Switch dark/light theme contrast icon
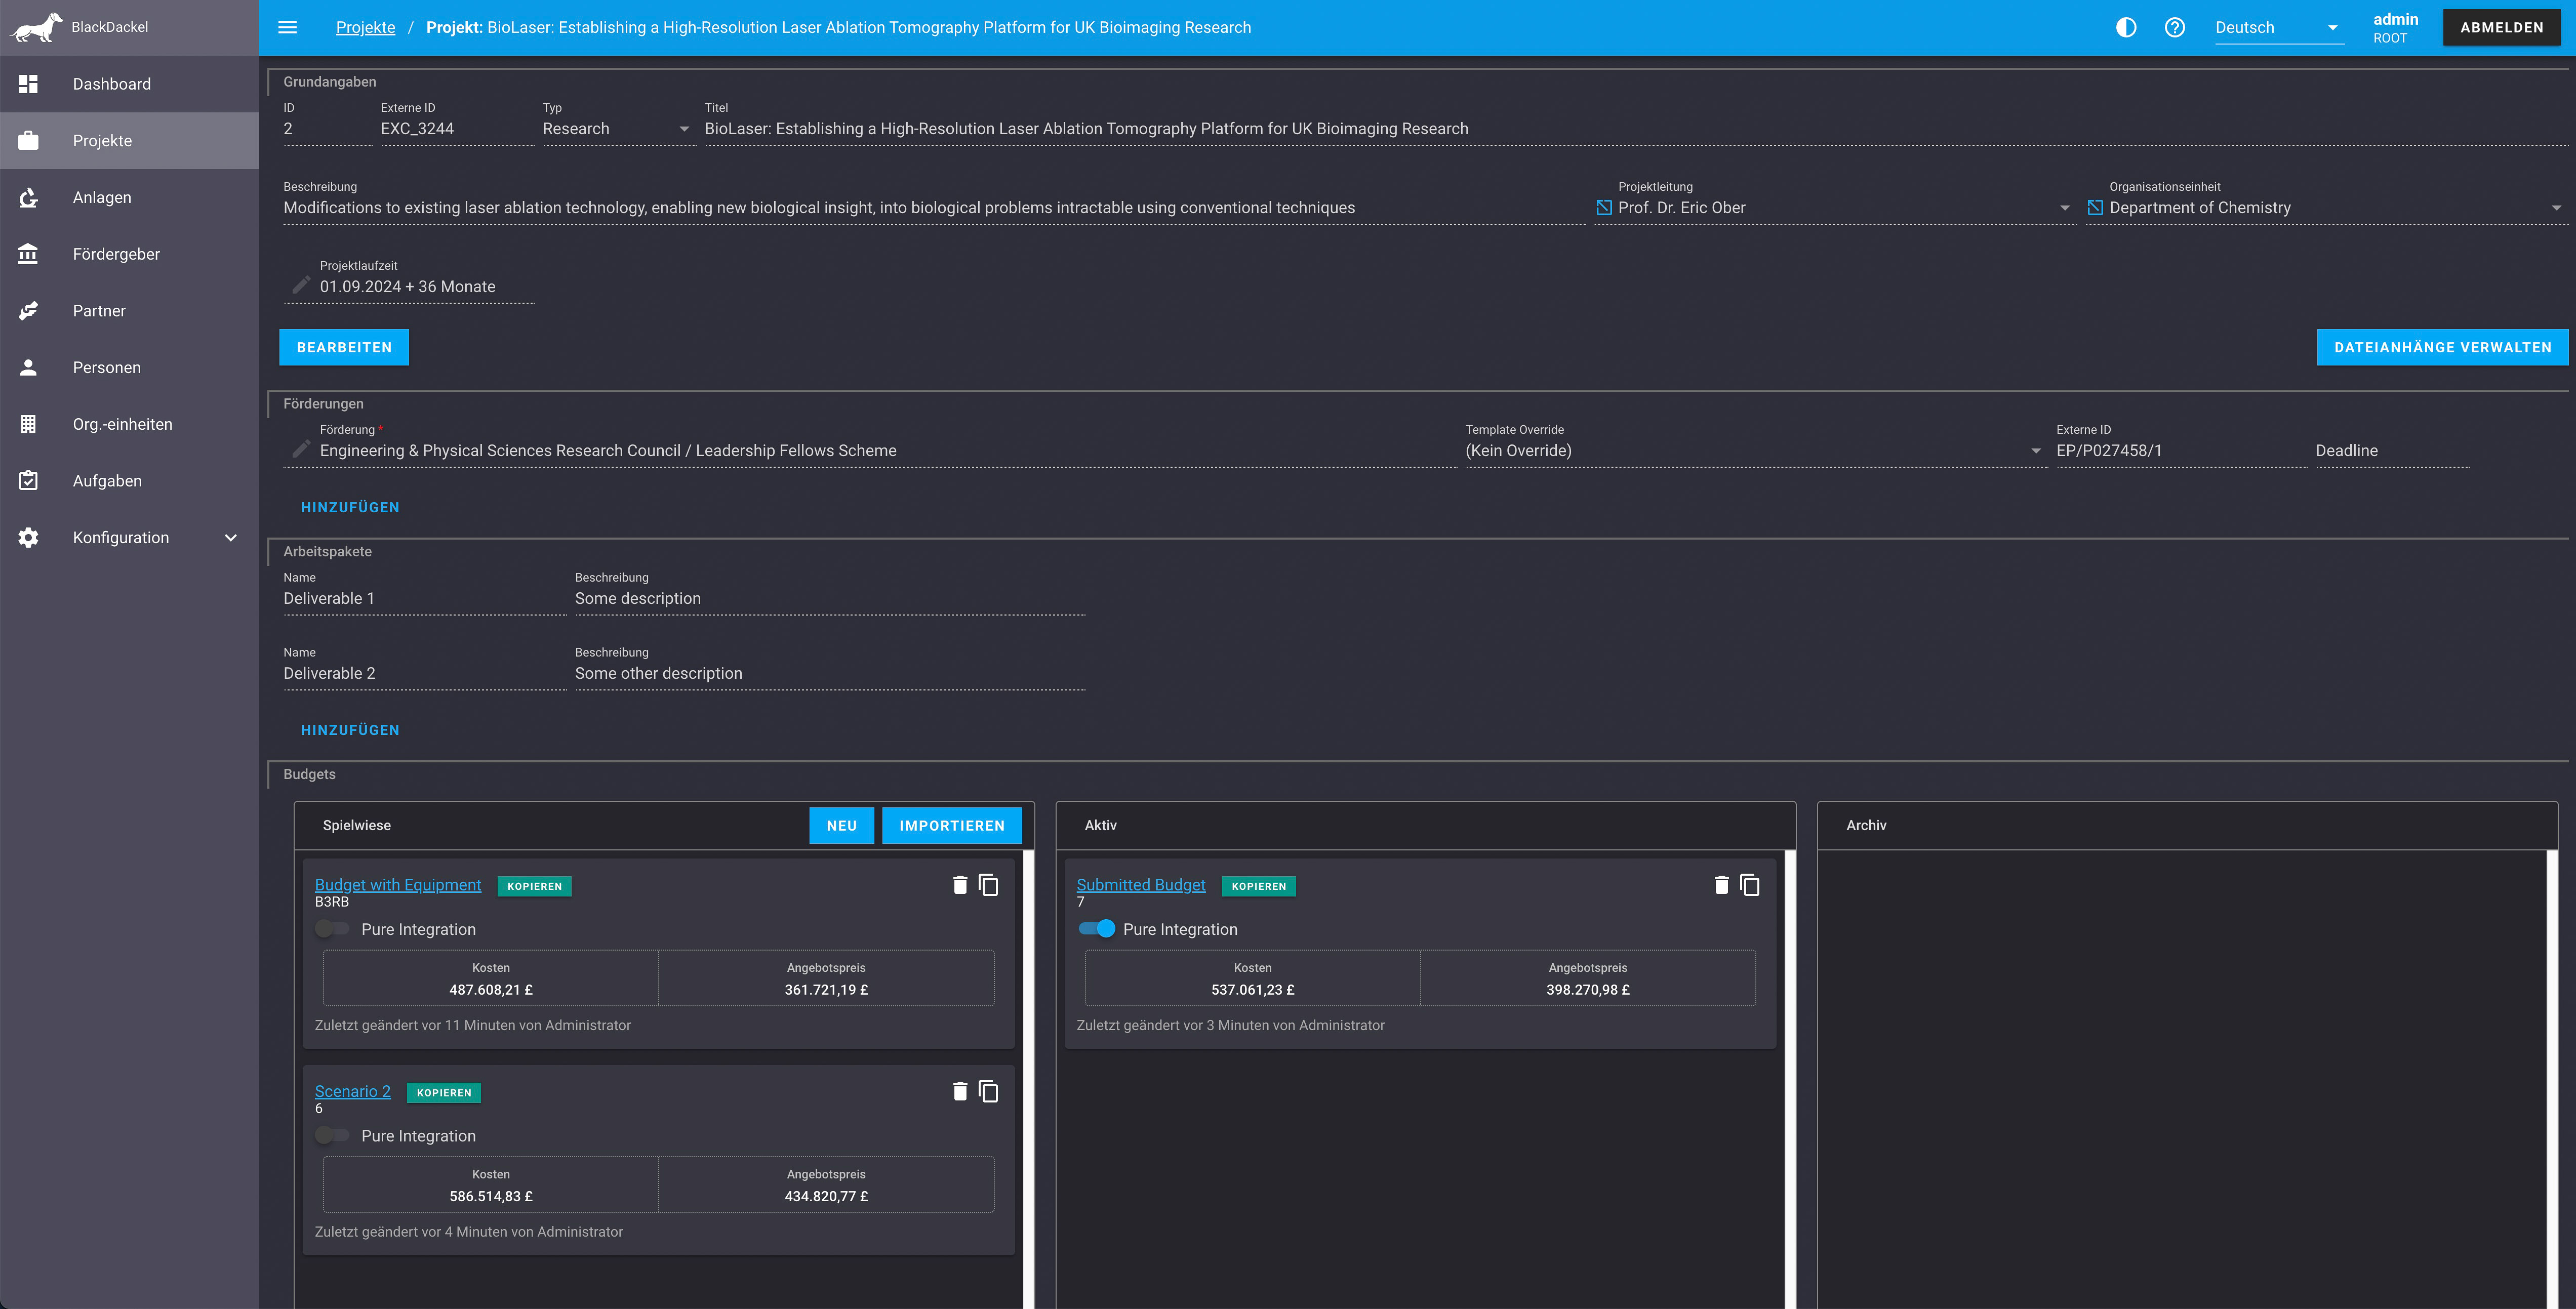The height and width of the screenshot is (1309, 2576). coord(2126,27)
